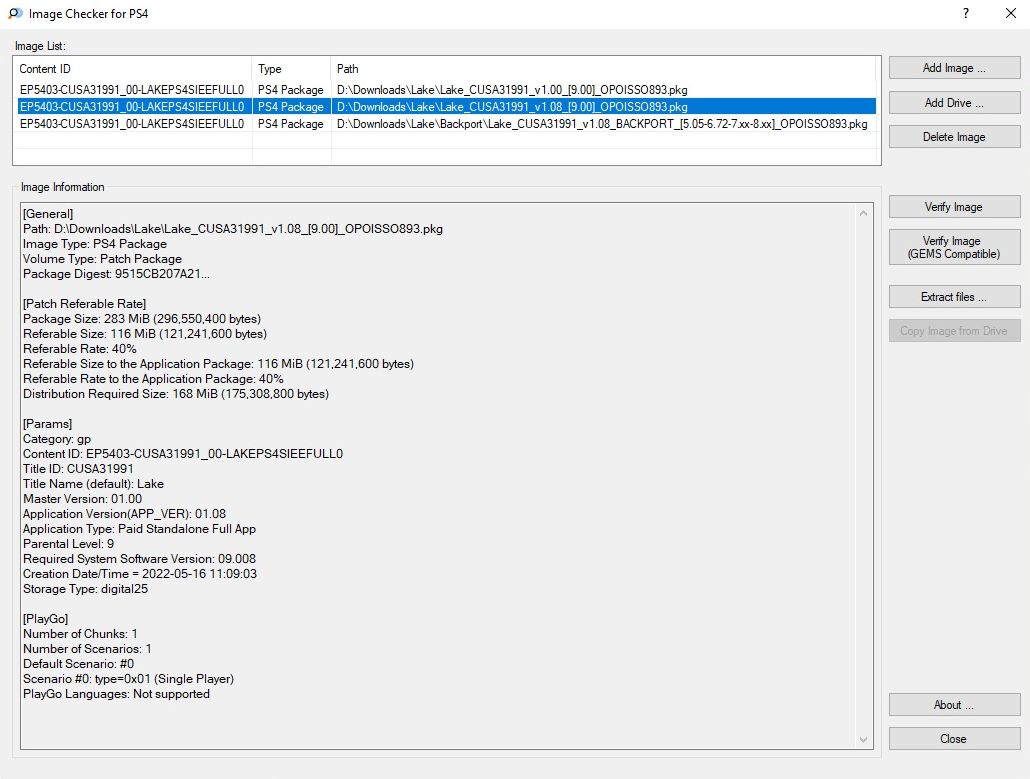Click the Delete Image button

click(954, 137)
